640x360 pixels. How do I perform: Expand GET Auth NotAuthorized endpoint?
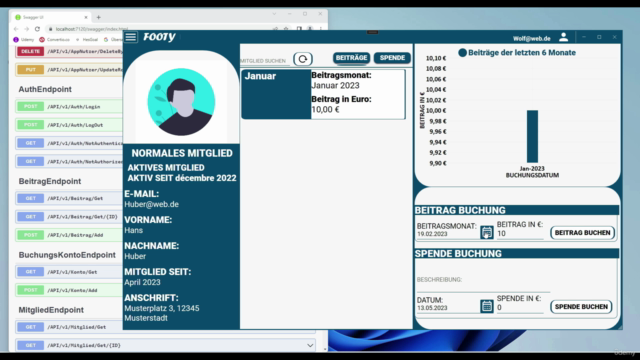point(69,162)
